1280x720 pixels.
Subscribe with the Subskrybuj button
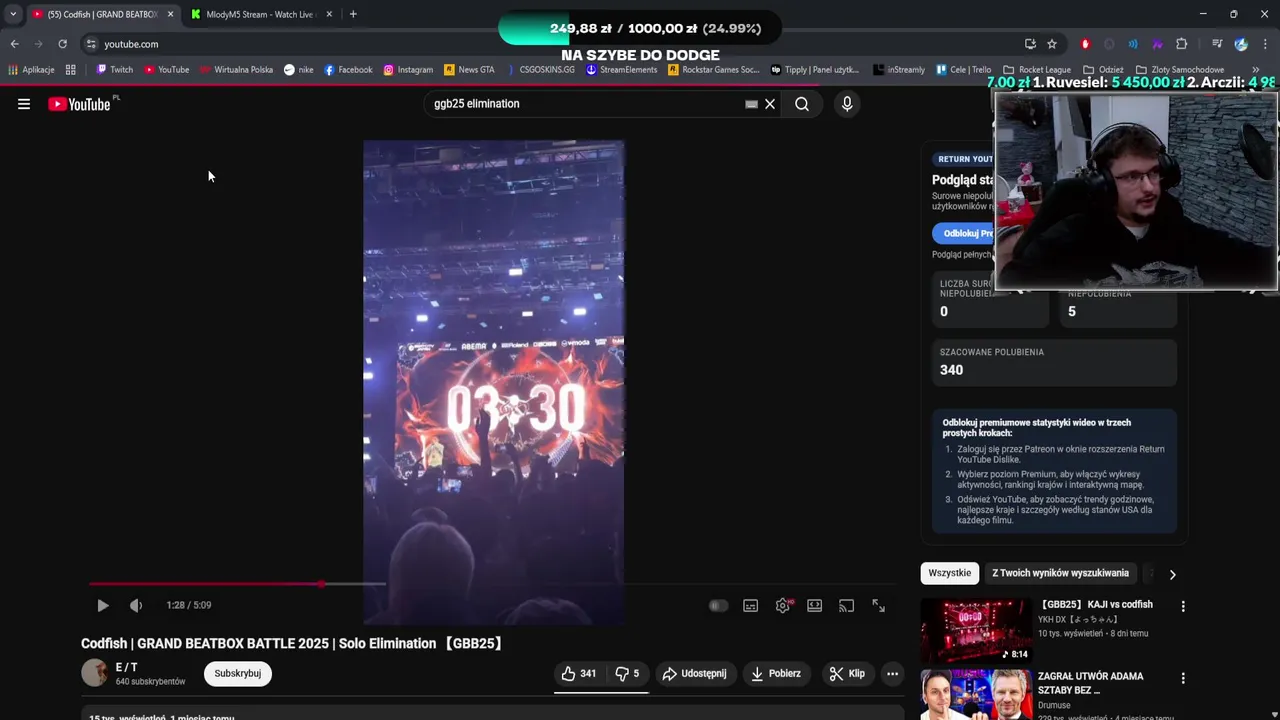238,674
